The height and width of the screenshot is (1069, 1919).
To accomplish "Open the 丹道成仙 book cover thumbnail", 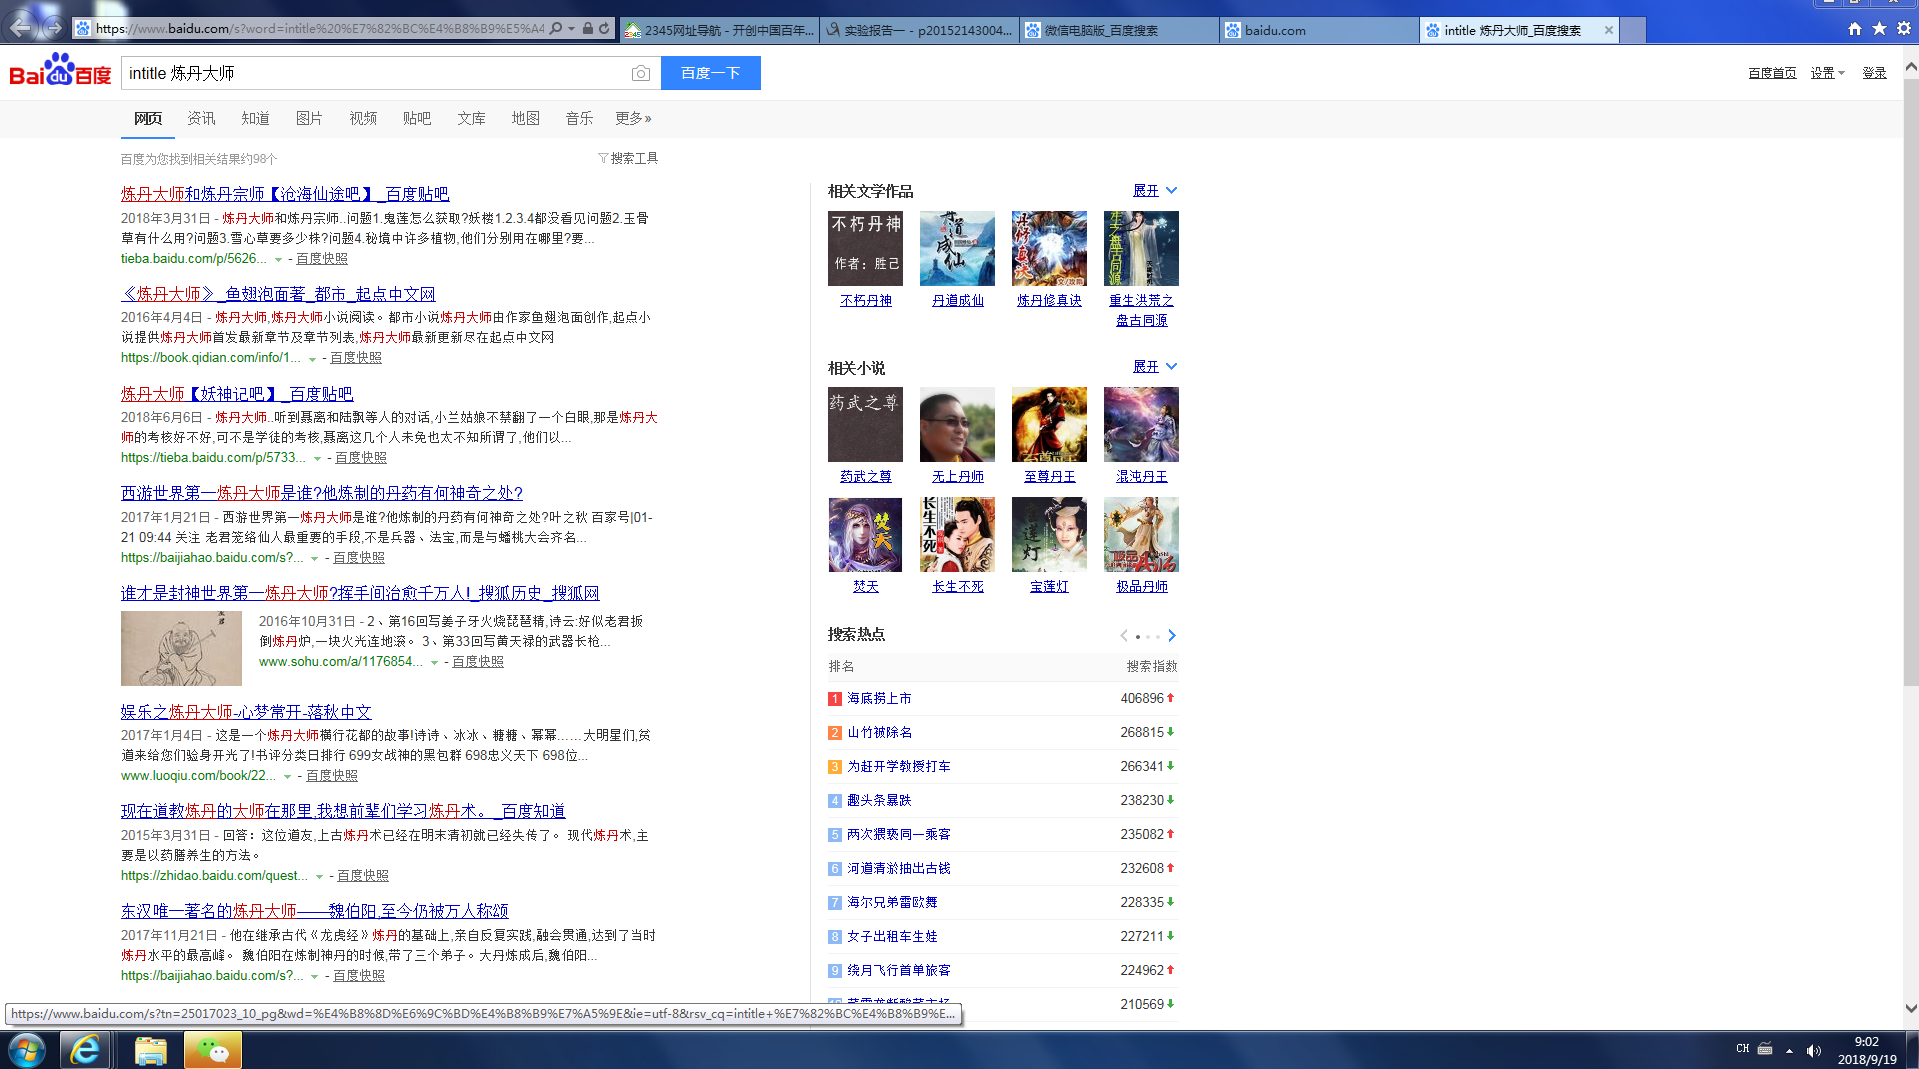I will pos(957,248).
